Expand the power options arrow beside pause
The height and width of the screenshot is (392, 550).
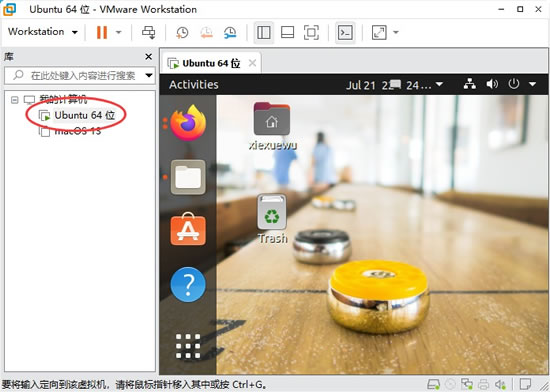[119, 32]
